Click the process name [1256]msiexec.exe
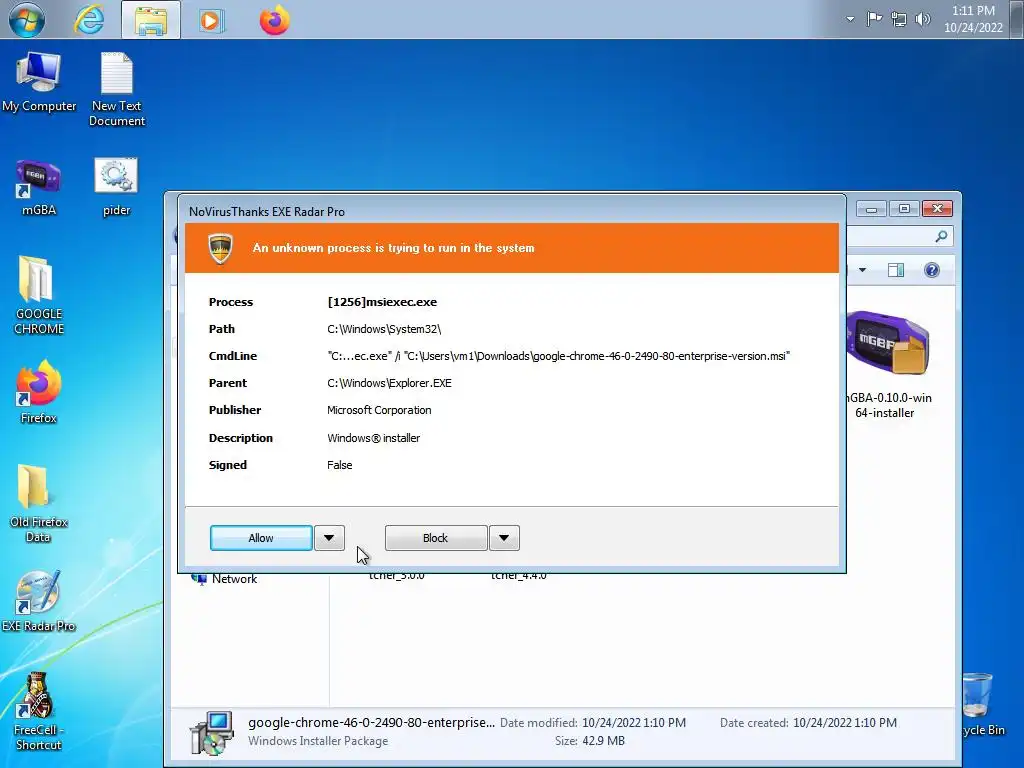 [382, 302]
